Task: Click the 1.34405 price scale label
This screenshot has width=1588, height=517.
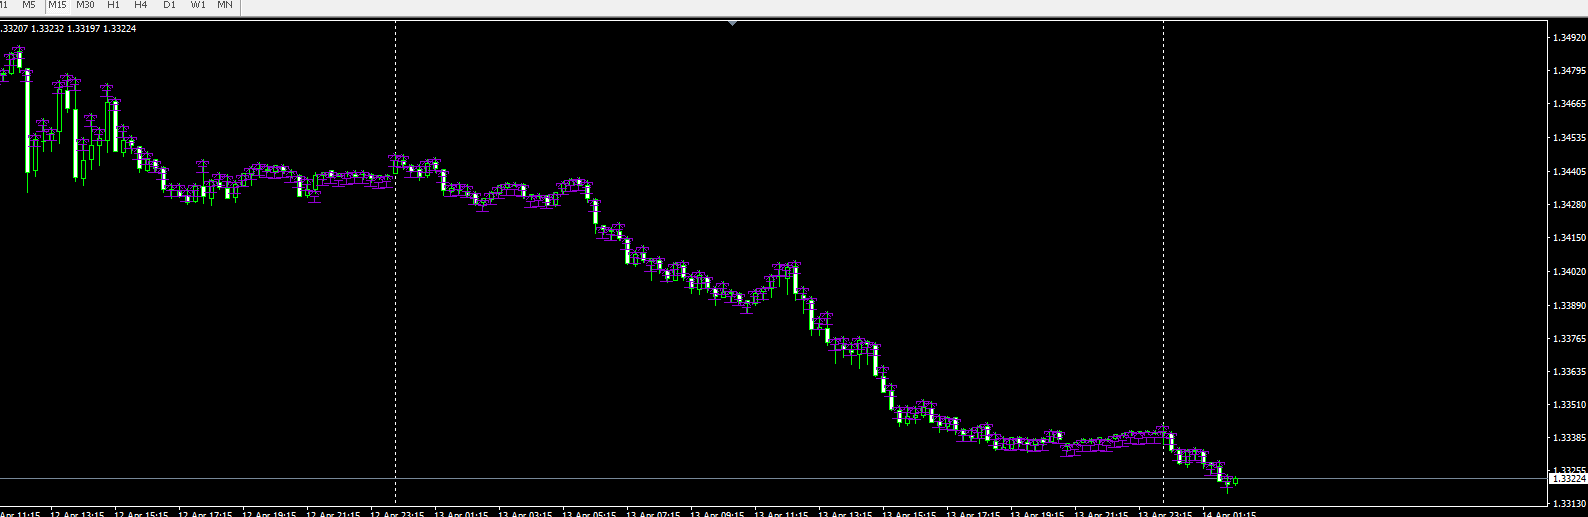Action: tap(1569, 172)
